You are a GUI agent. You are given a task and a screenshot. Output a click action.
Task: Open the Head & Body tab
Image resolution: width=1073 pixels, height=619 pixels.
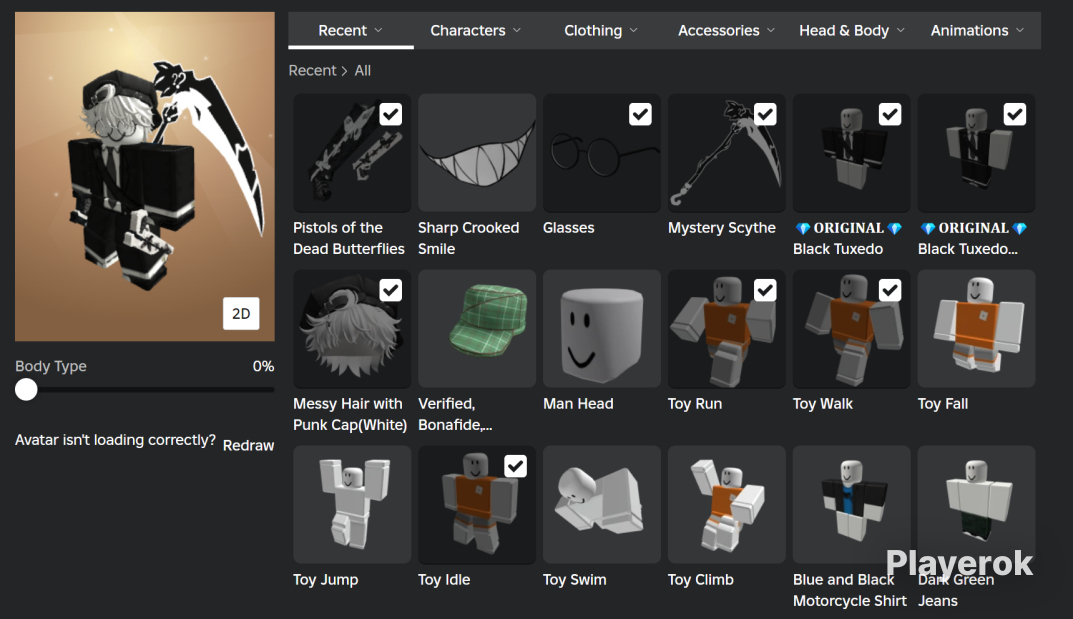coord(851,30)
